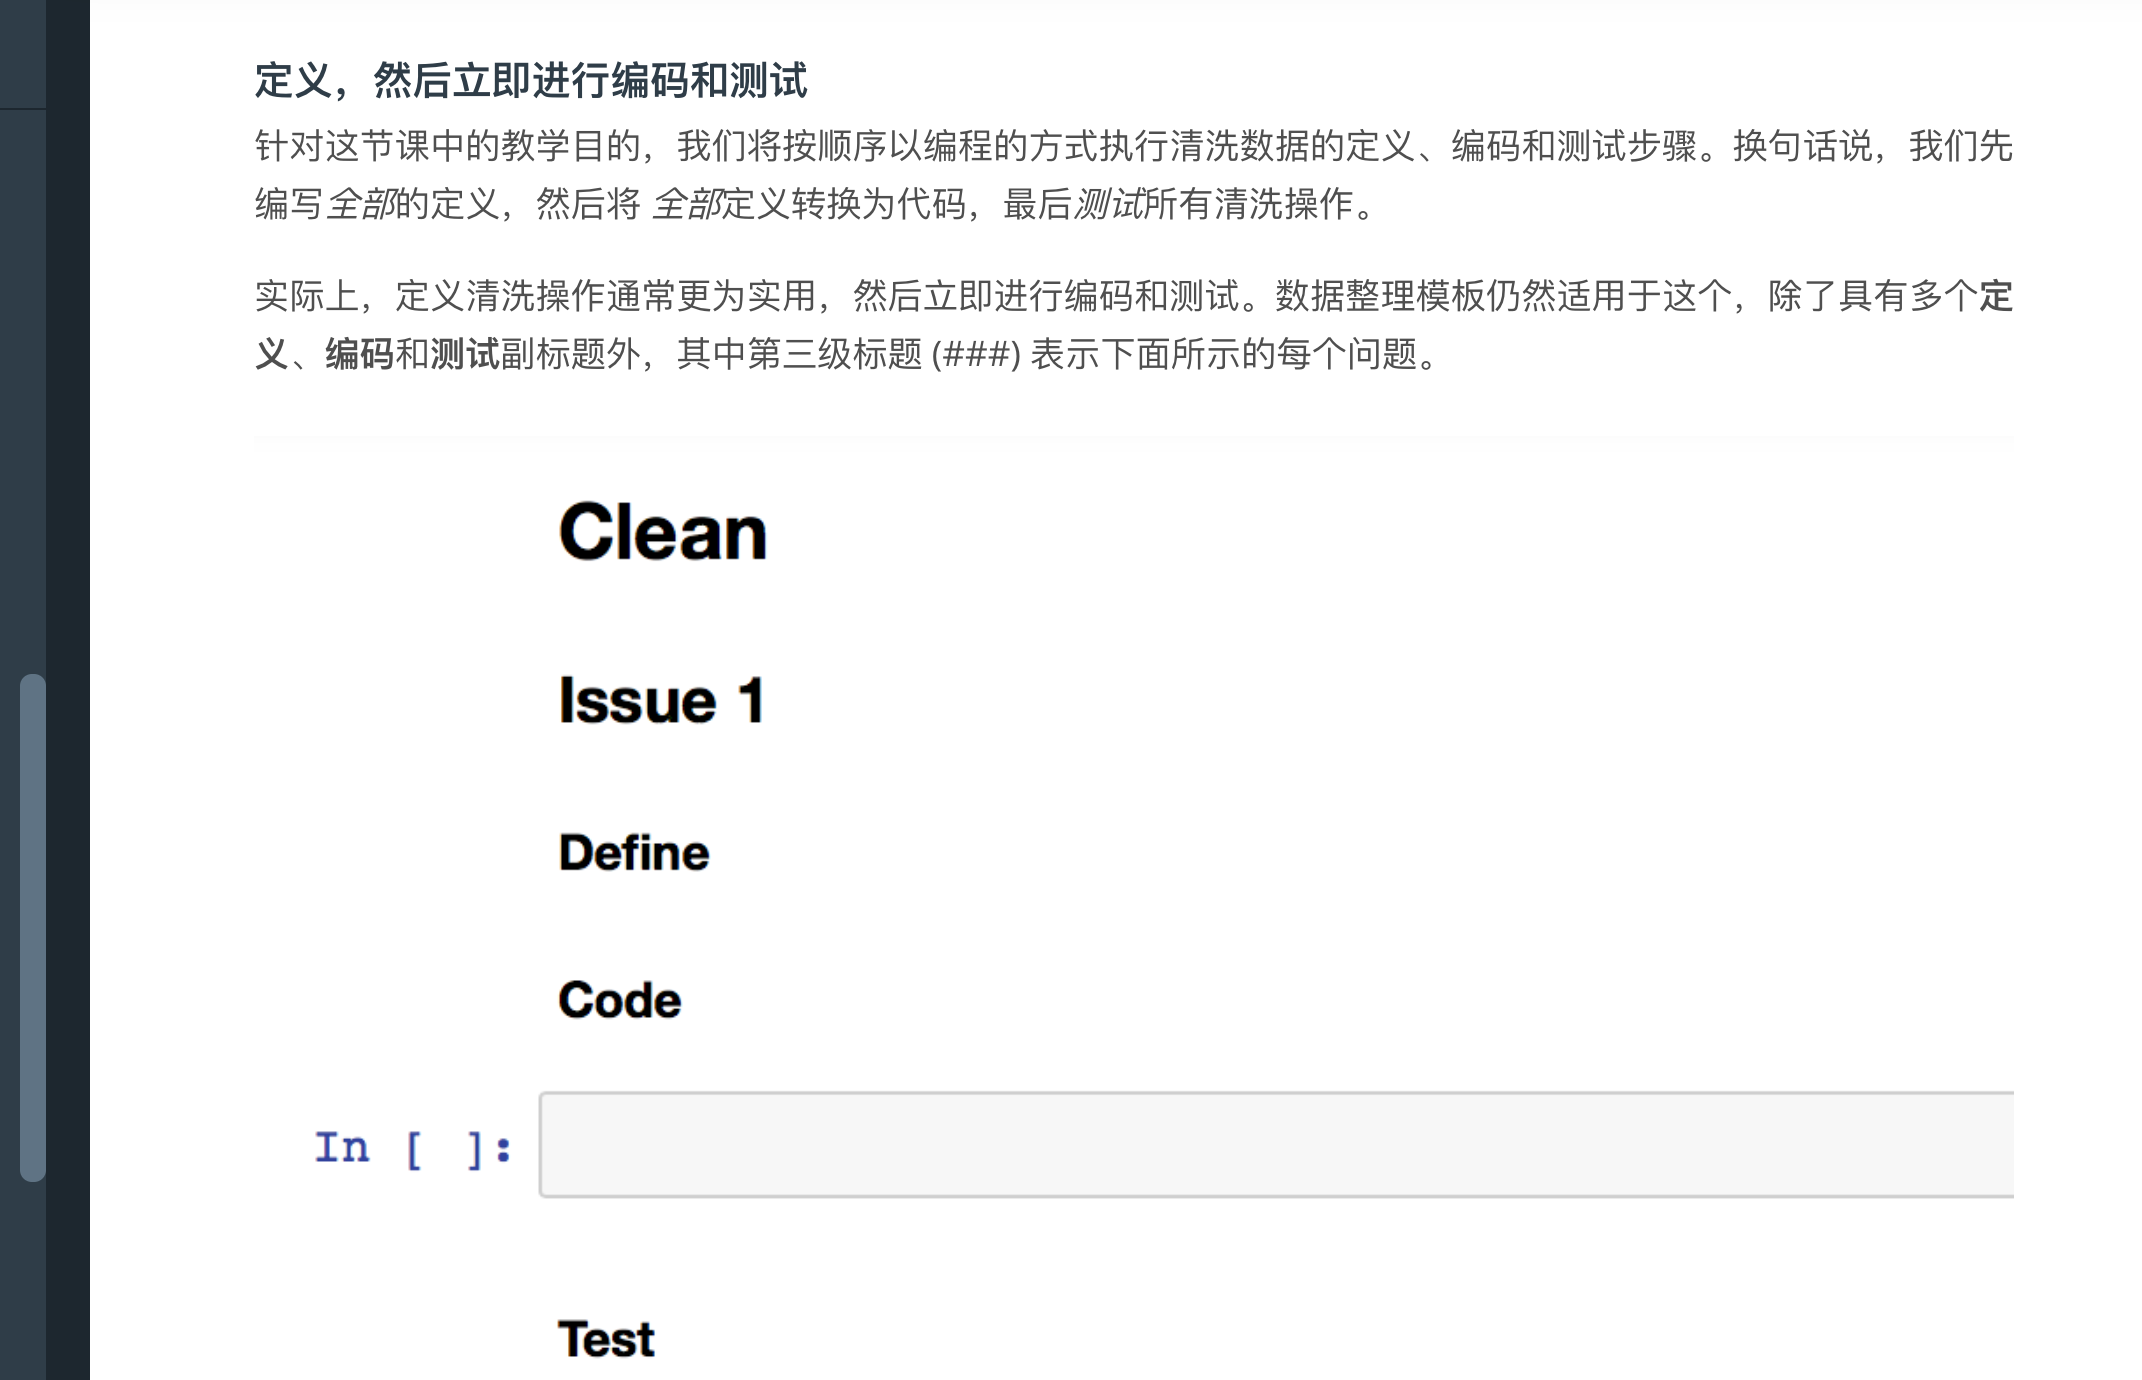Viewport: 2142px width, 1380px height.
Task: Click the Code subheading
Action: pyautogui.click(x=618, y=997)
